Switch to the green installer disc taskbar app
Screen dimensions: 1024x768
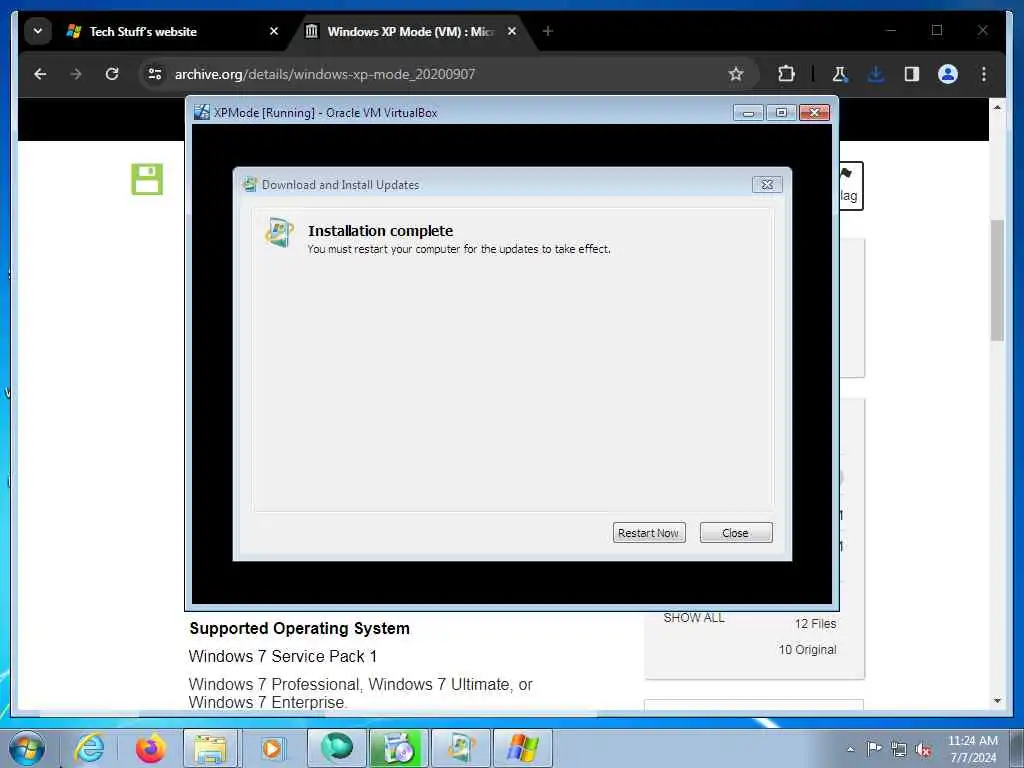click(x=399, y=748)
